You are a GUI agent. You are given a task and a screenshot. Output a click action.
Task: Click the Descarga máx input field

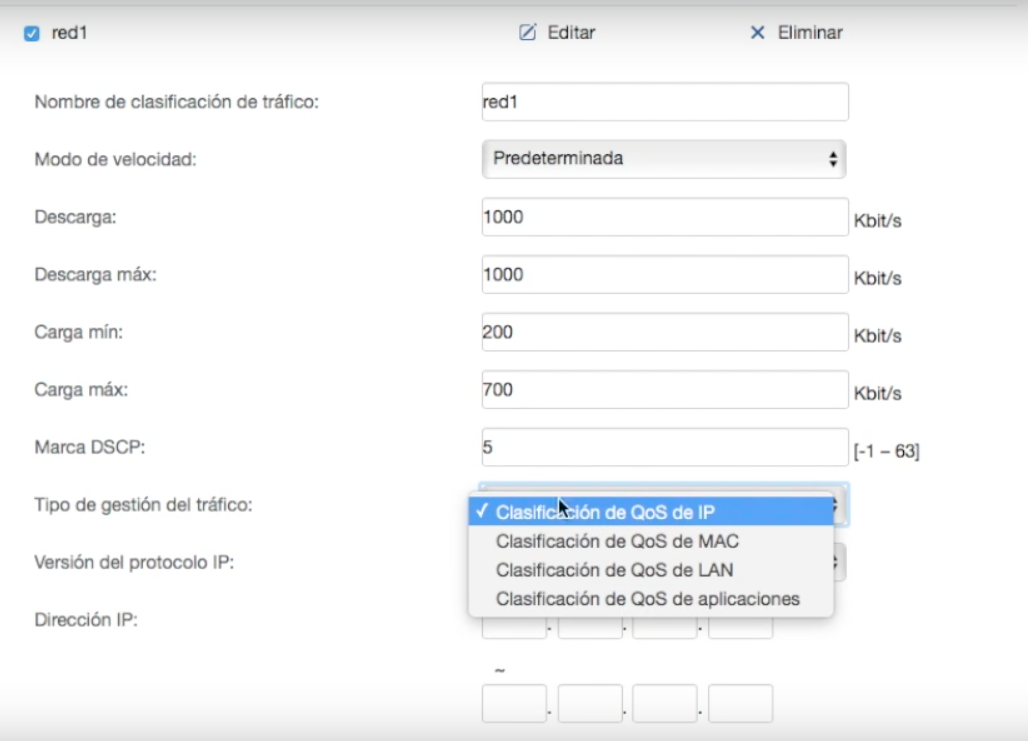[x=664, y=275]
